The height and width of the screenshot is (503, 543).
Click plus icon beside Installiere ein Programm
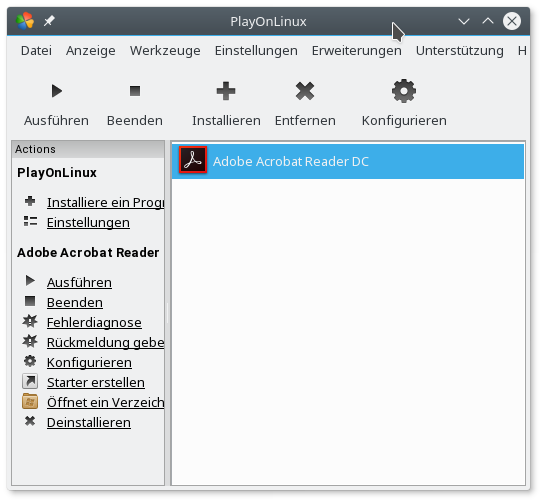30,201
